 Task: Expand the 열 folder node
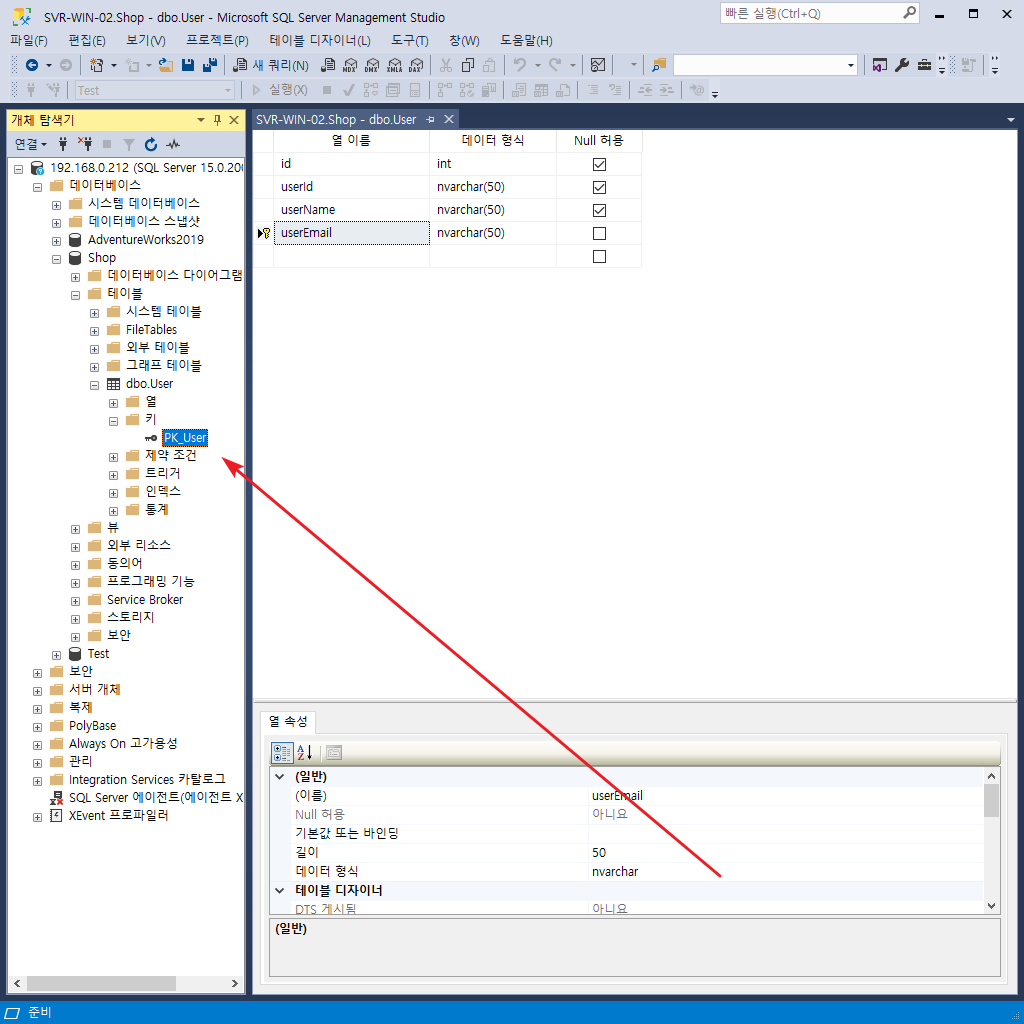click(114, 403)
